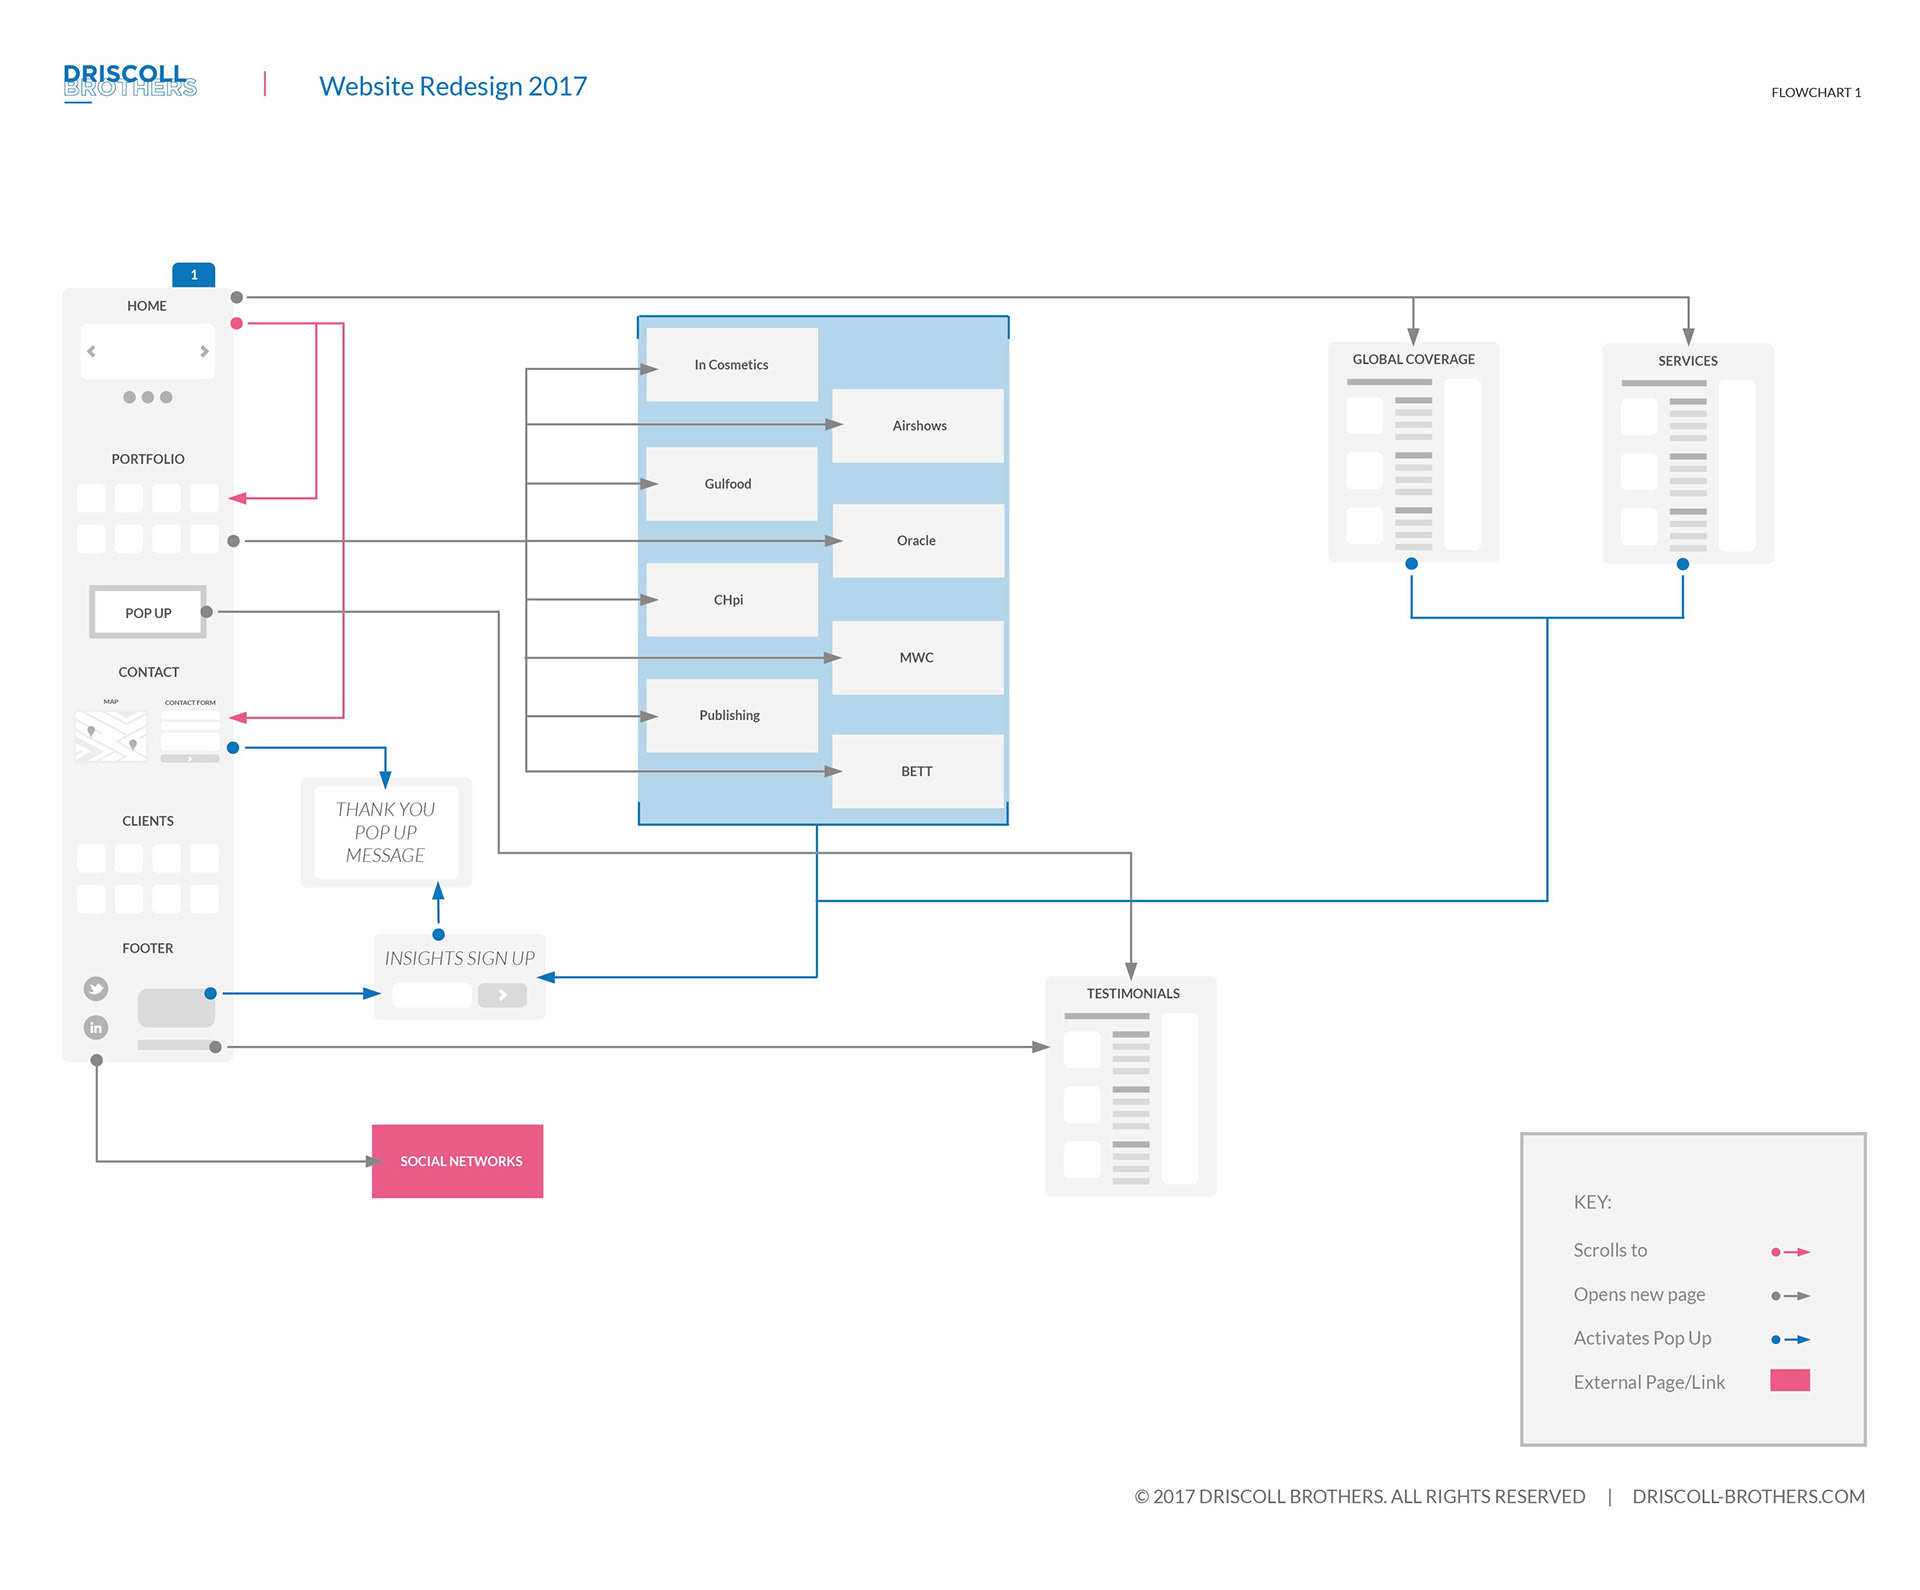Click the LinkedIn icon in footer
The width and height of the screenshot is (1920, 1590).
coord(96,1027)
